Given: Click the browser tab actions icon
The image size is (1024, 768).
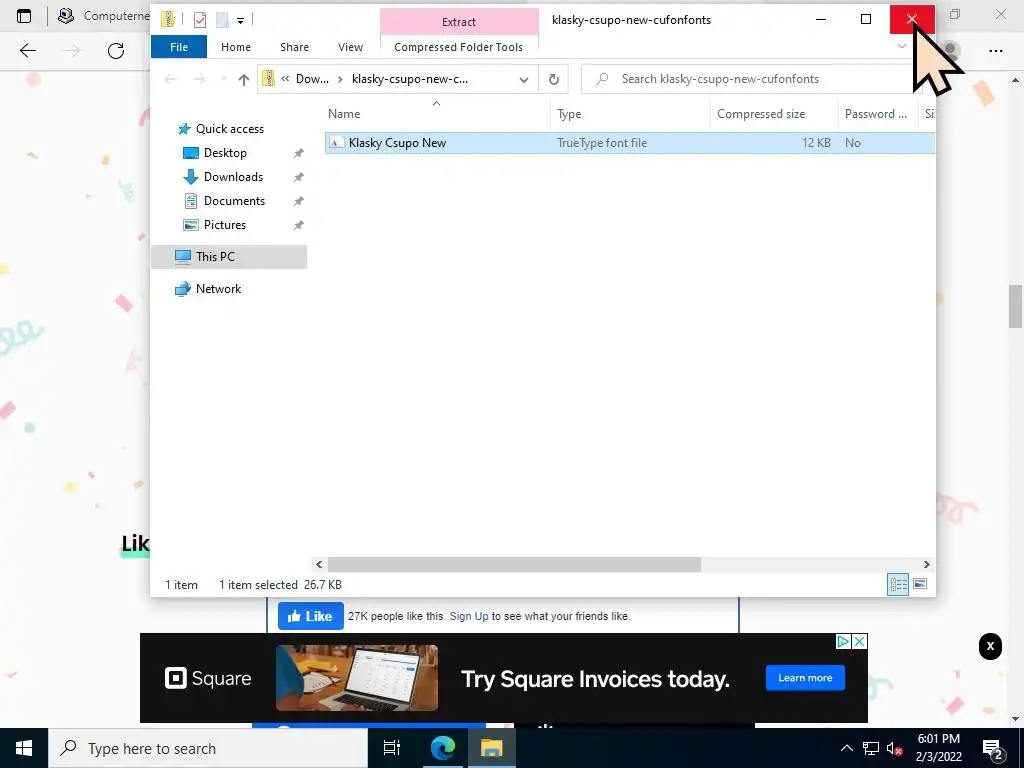Looking at the screenshot, I should click(24, 16).
